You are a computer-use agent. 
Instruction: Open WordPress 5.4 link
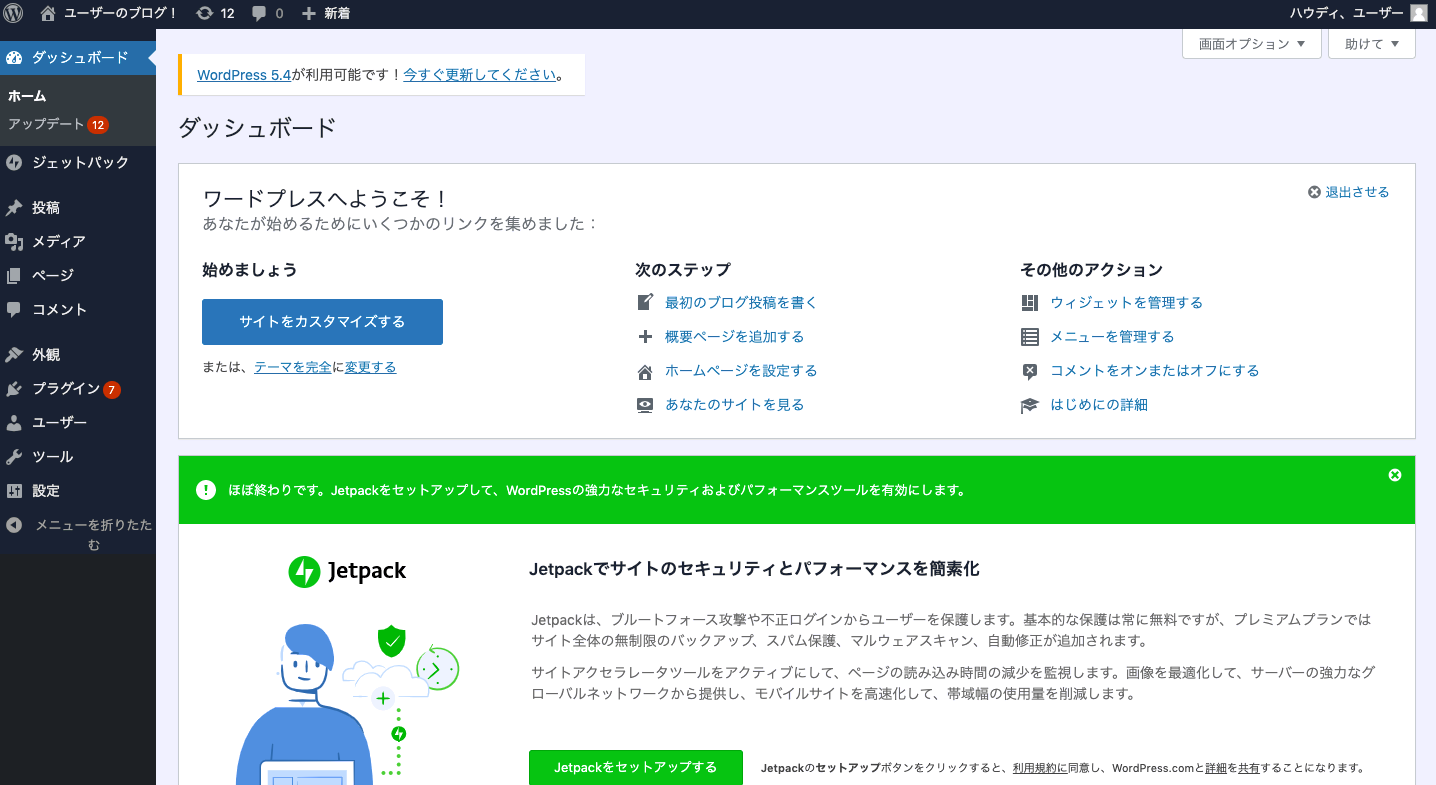(x=244, y=75)
